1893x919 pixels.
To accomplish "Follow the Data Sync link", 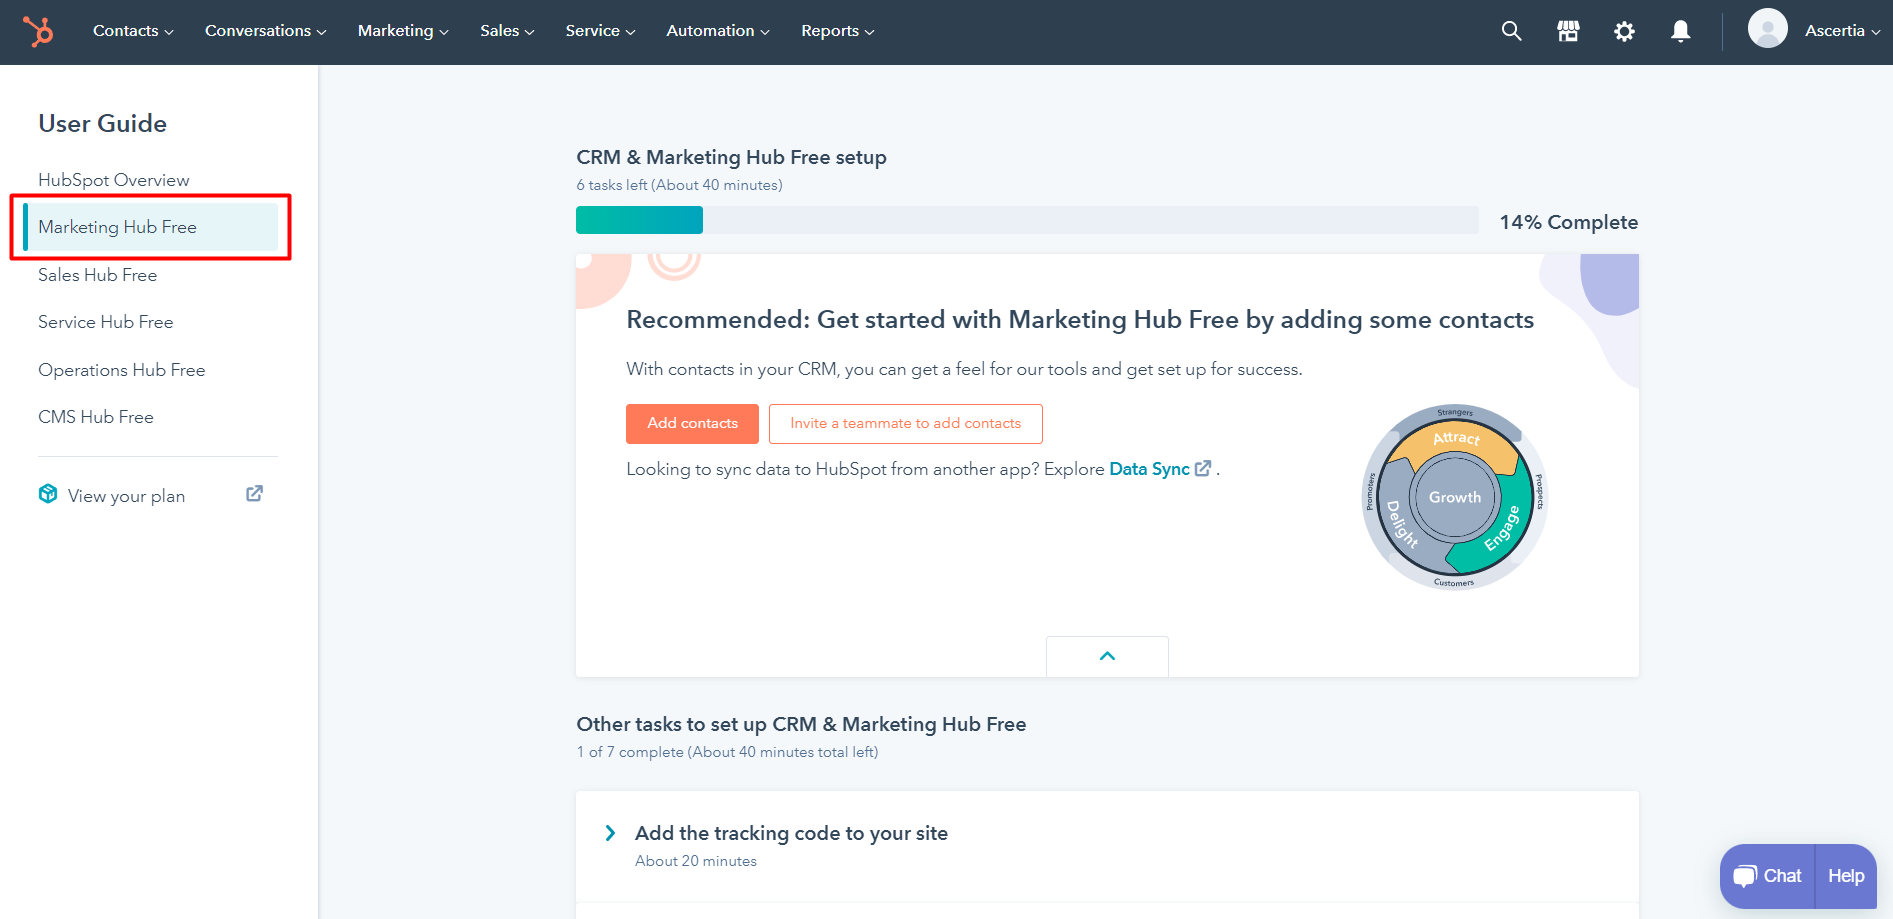I will pyautogui.click(x=1149, y=469).
